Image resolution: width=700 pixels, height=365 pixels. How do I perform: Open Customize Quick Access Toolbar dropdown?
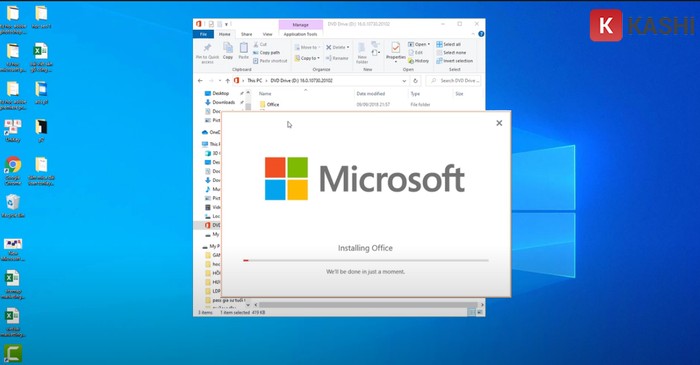pyautogui.click(x=226, y=24)
